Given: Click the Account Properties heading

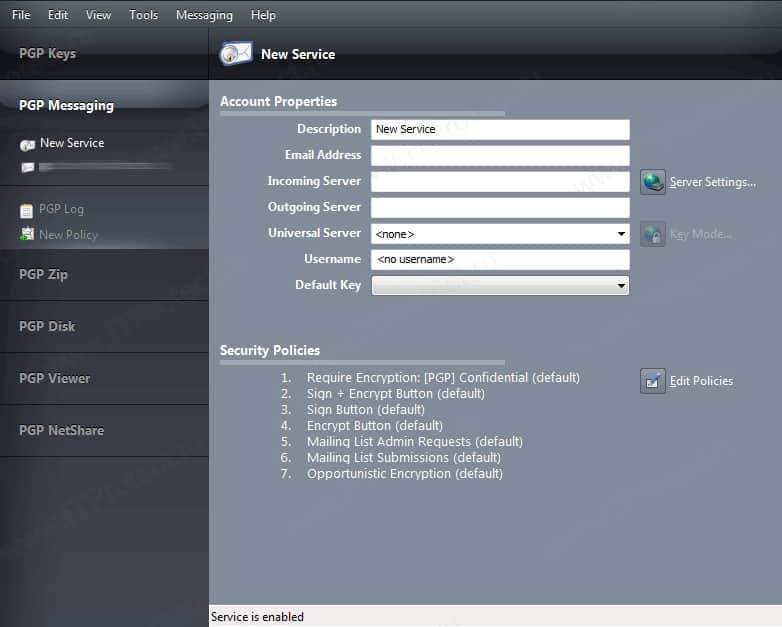Looking at the screenshot, I should click(278, 101).
